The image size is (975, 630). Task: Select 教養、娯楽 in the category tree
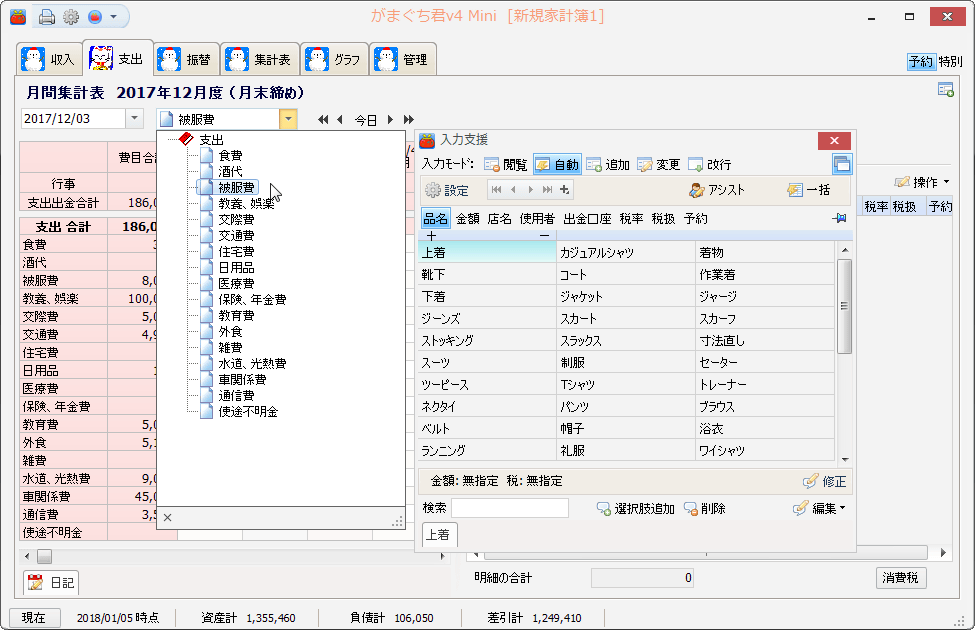click(246, 203)
